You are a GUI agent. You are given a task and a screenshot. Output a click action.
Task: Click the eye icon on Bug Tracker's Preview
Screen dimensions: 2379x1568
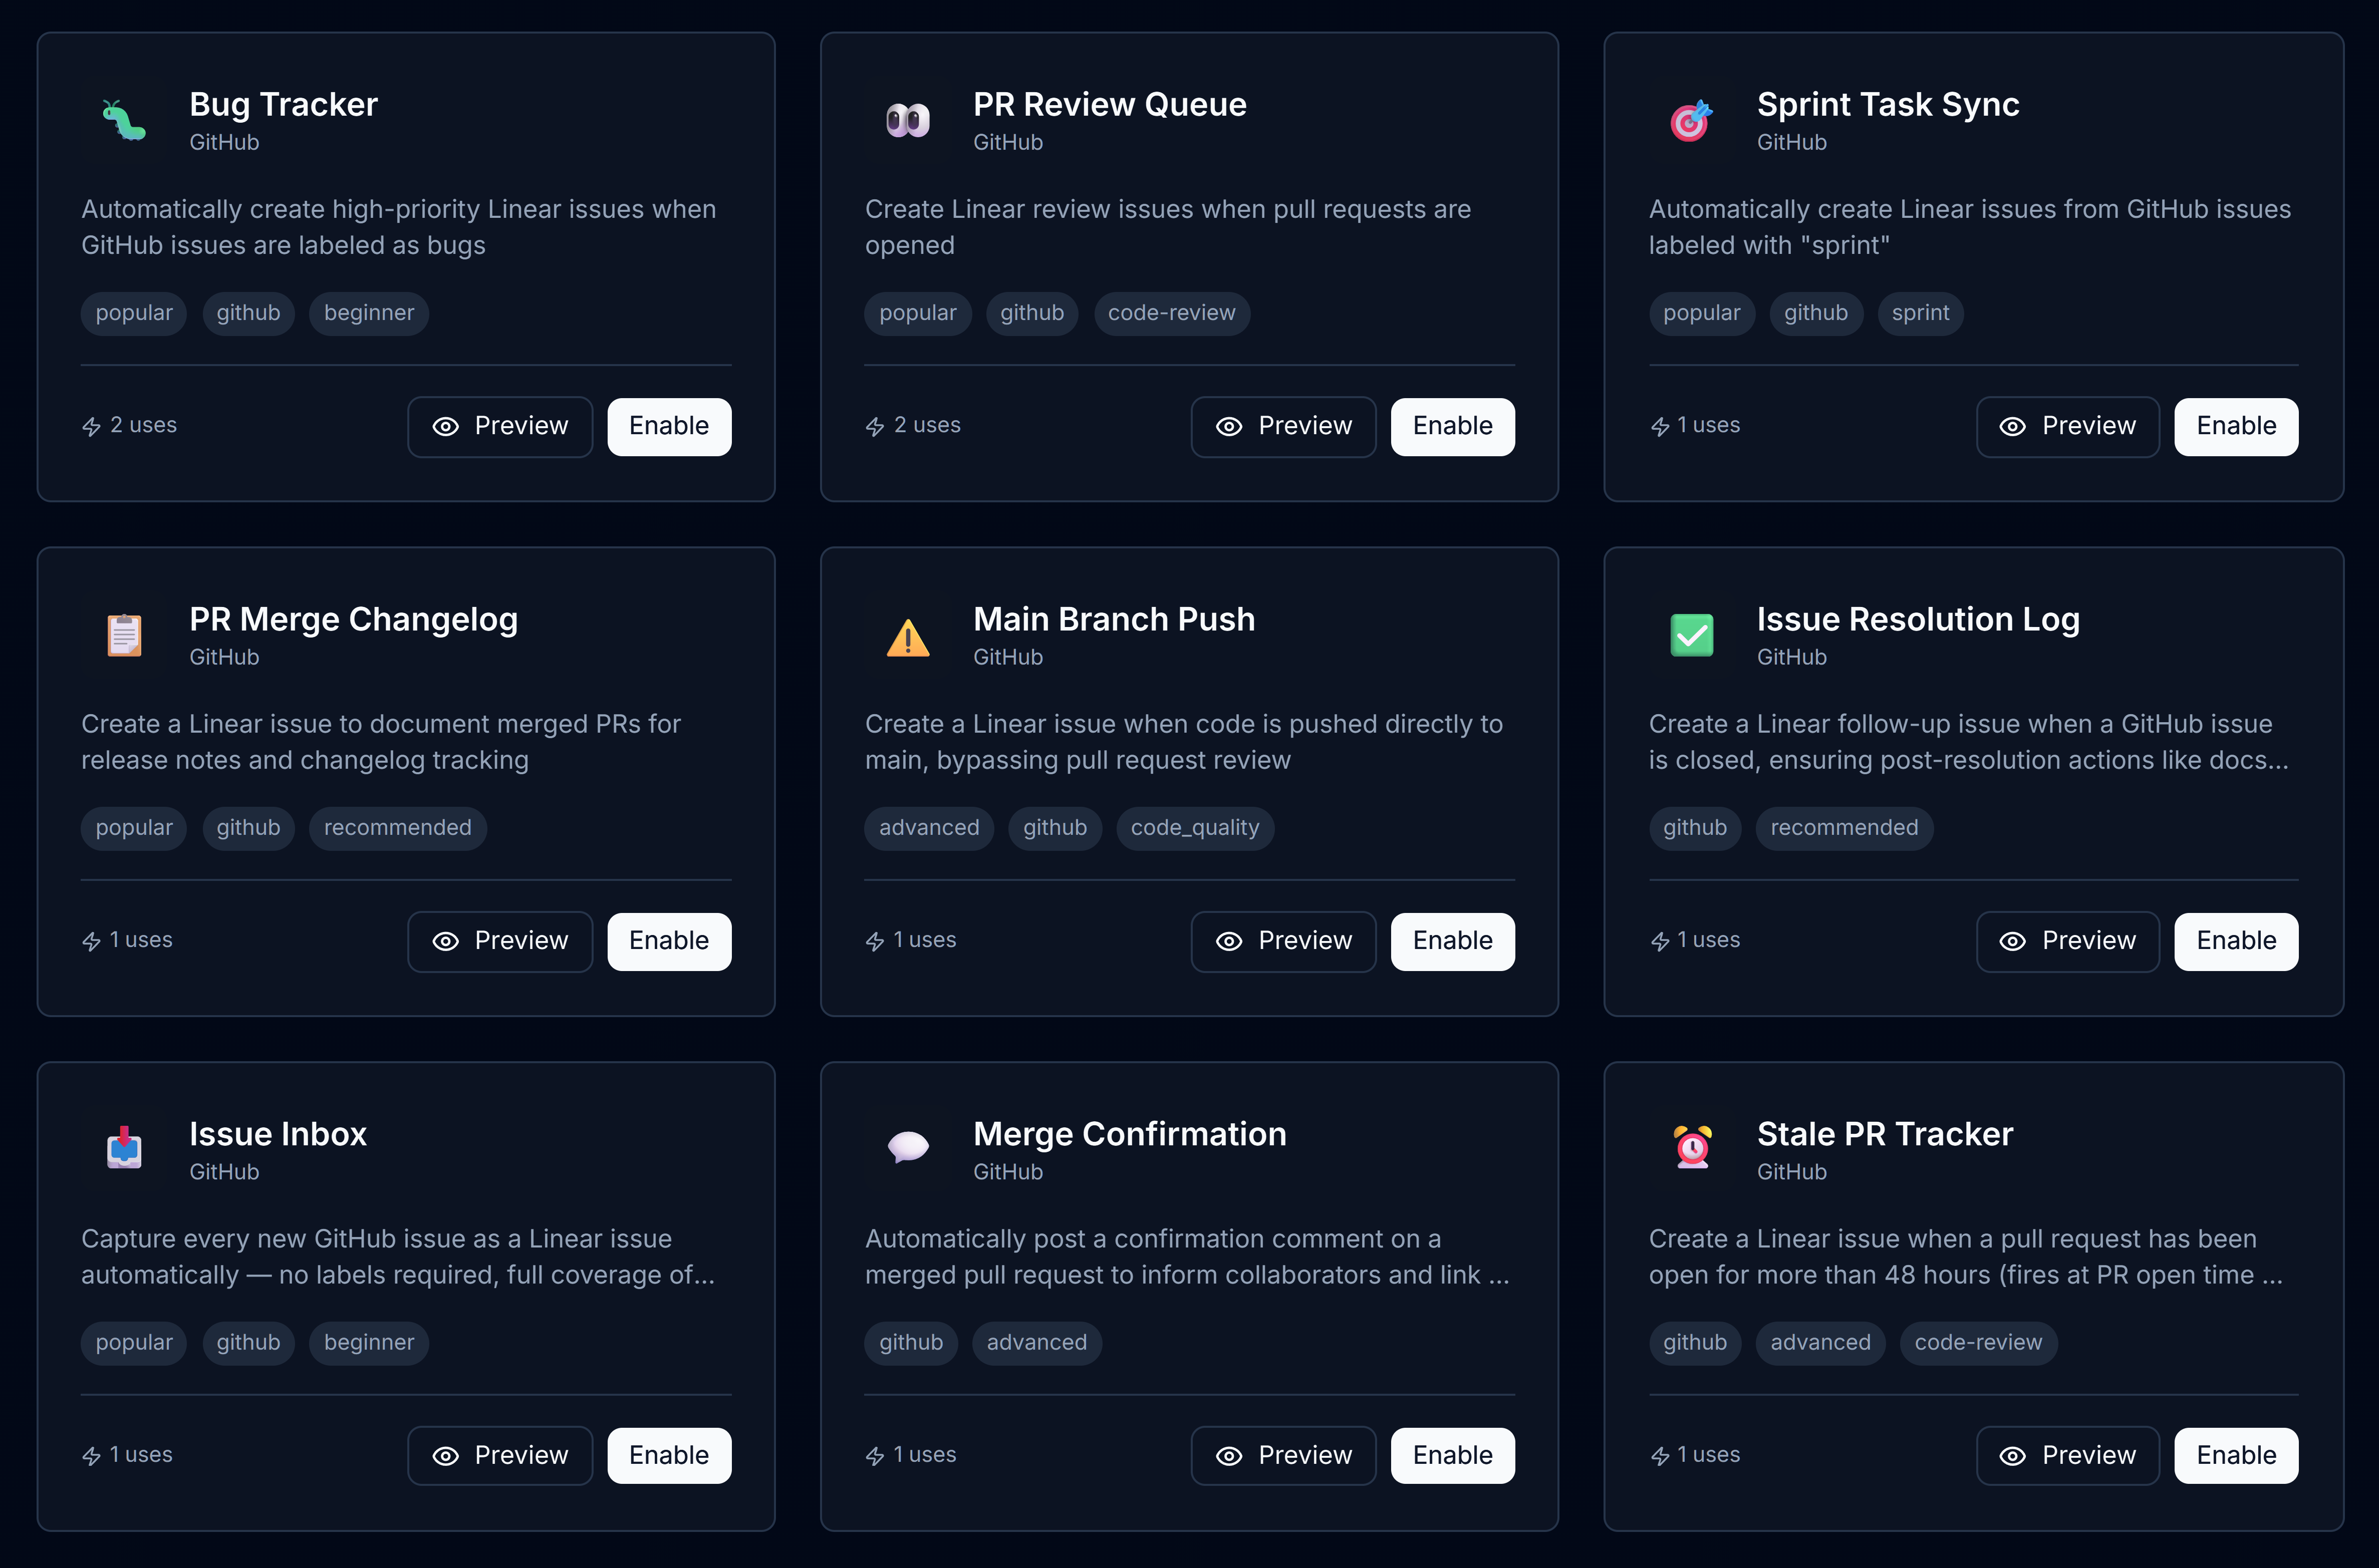click(x=446, y=426)
